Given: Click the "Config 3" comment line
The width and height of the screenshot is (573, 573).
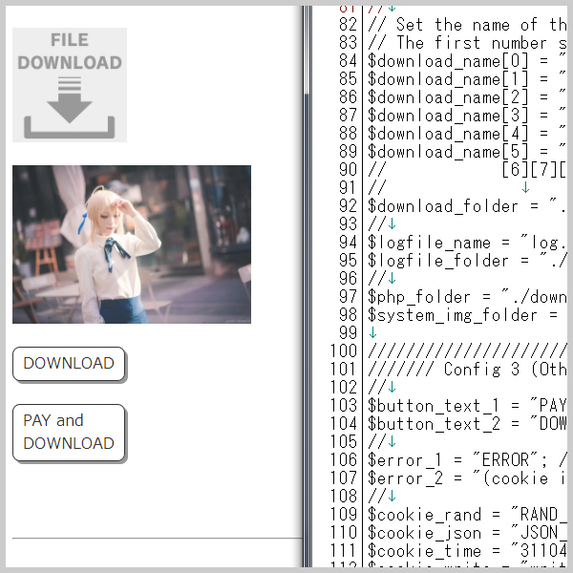Looking at the screenshot, I should click(x=467, y=369).
